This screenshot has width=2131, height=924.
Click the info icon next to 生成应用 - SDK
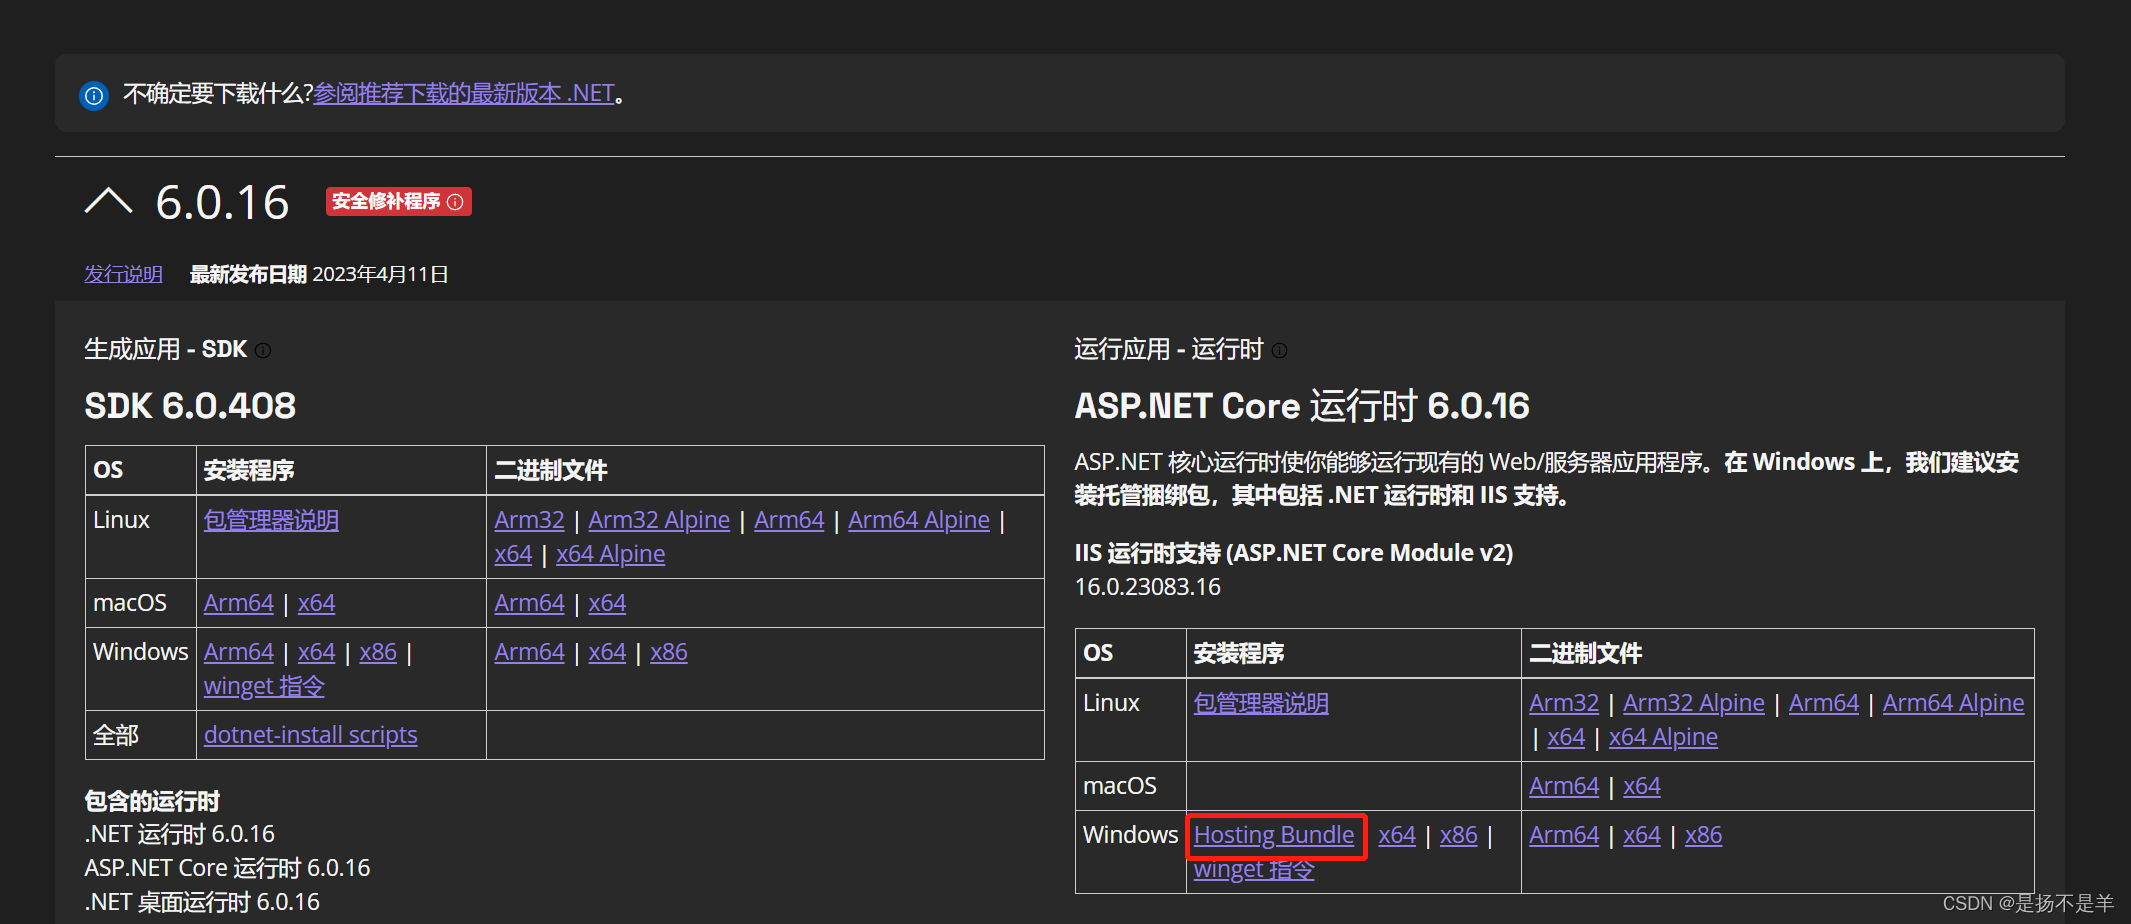pos(263,350)
